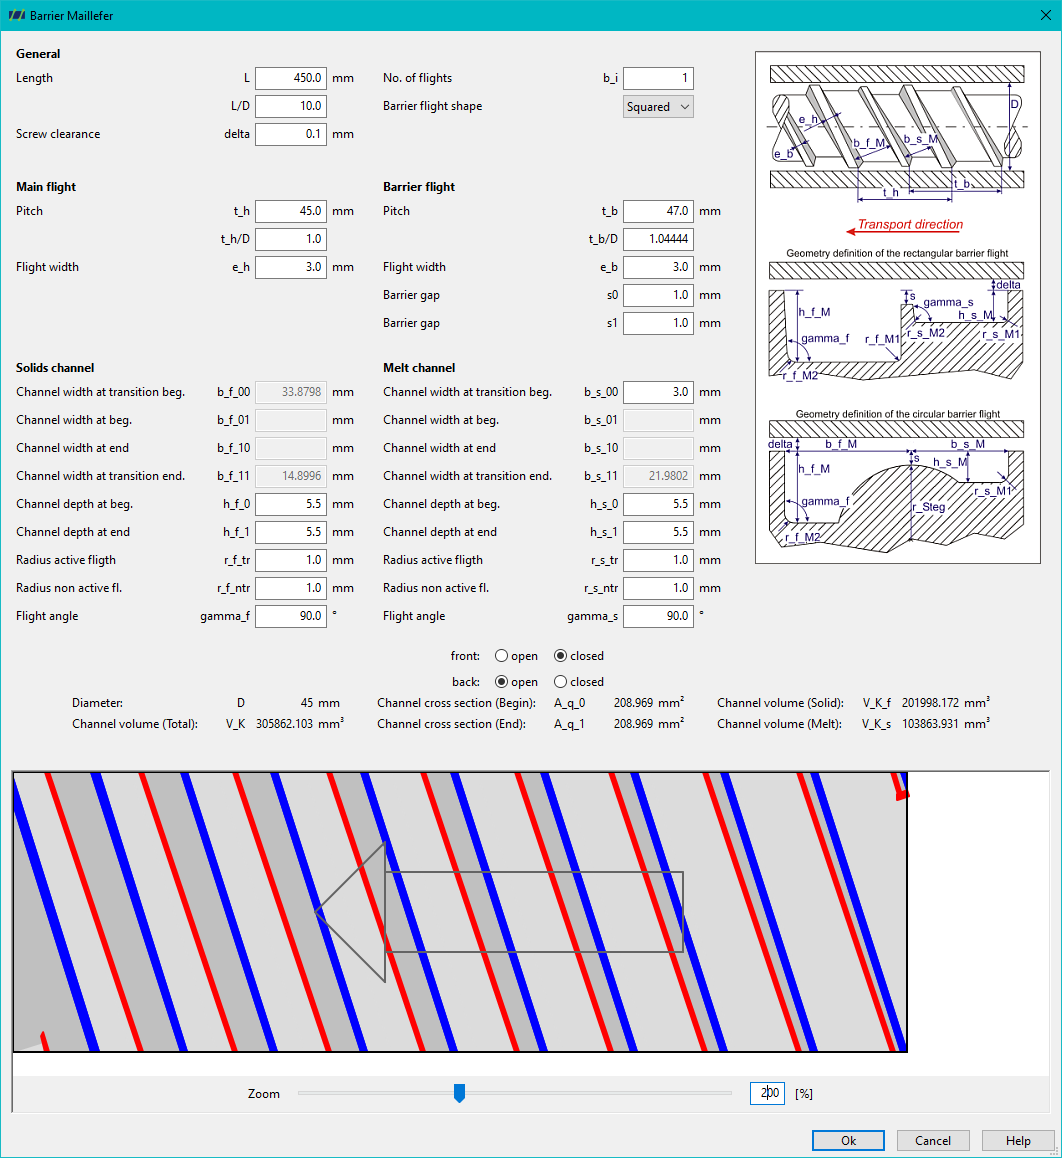Click the Cancel button
Image resolution: width=1062 pixels, height=1158 pixels.
[x=933, y=1140]
